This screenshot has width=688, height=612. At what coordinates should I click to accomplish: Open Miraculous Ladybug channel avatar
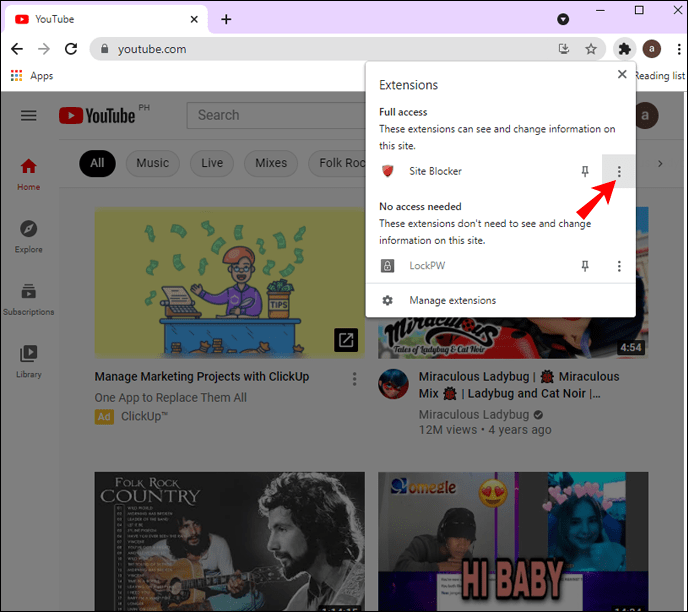(394, 384)
